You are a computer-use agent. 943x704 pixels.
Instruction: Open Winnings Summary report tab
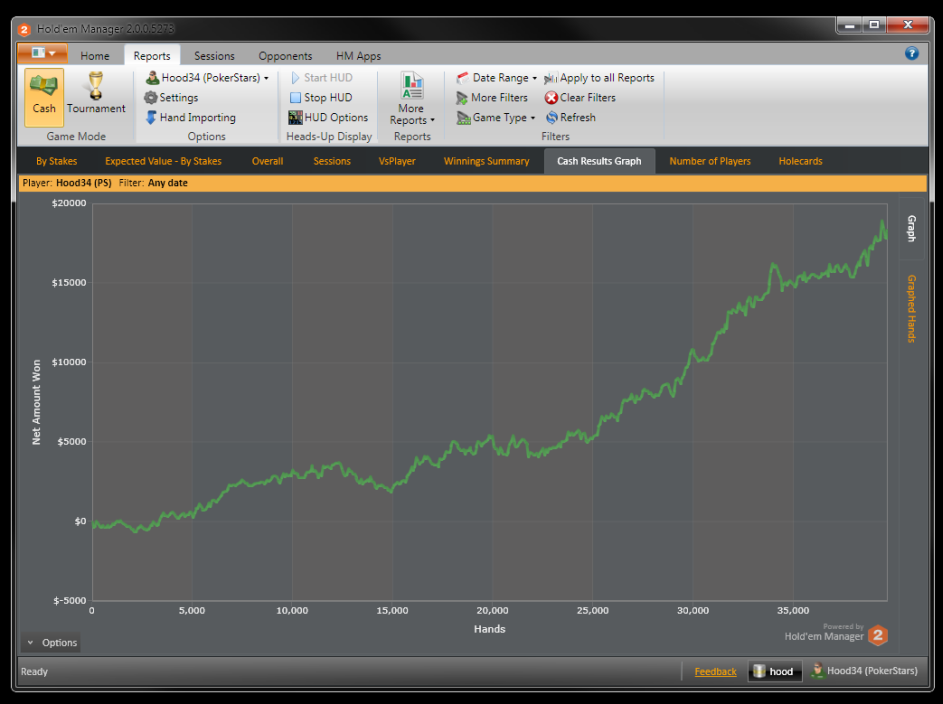click(x=487, y=161)
